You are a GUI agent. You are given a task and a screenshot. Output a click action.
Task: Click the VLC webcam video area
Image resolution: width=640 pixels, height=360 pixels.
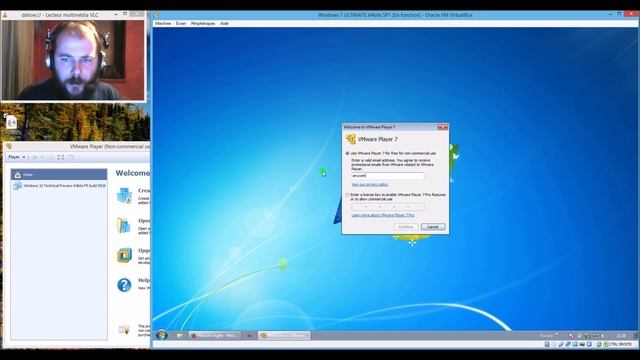(73, 60)
